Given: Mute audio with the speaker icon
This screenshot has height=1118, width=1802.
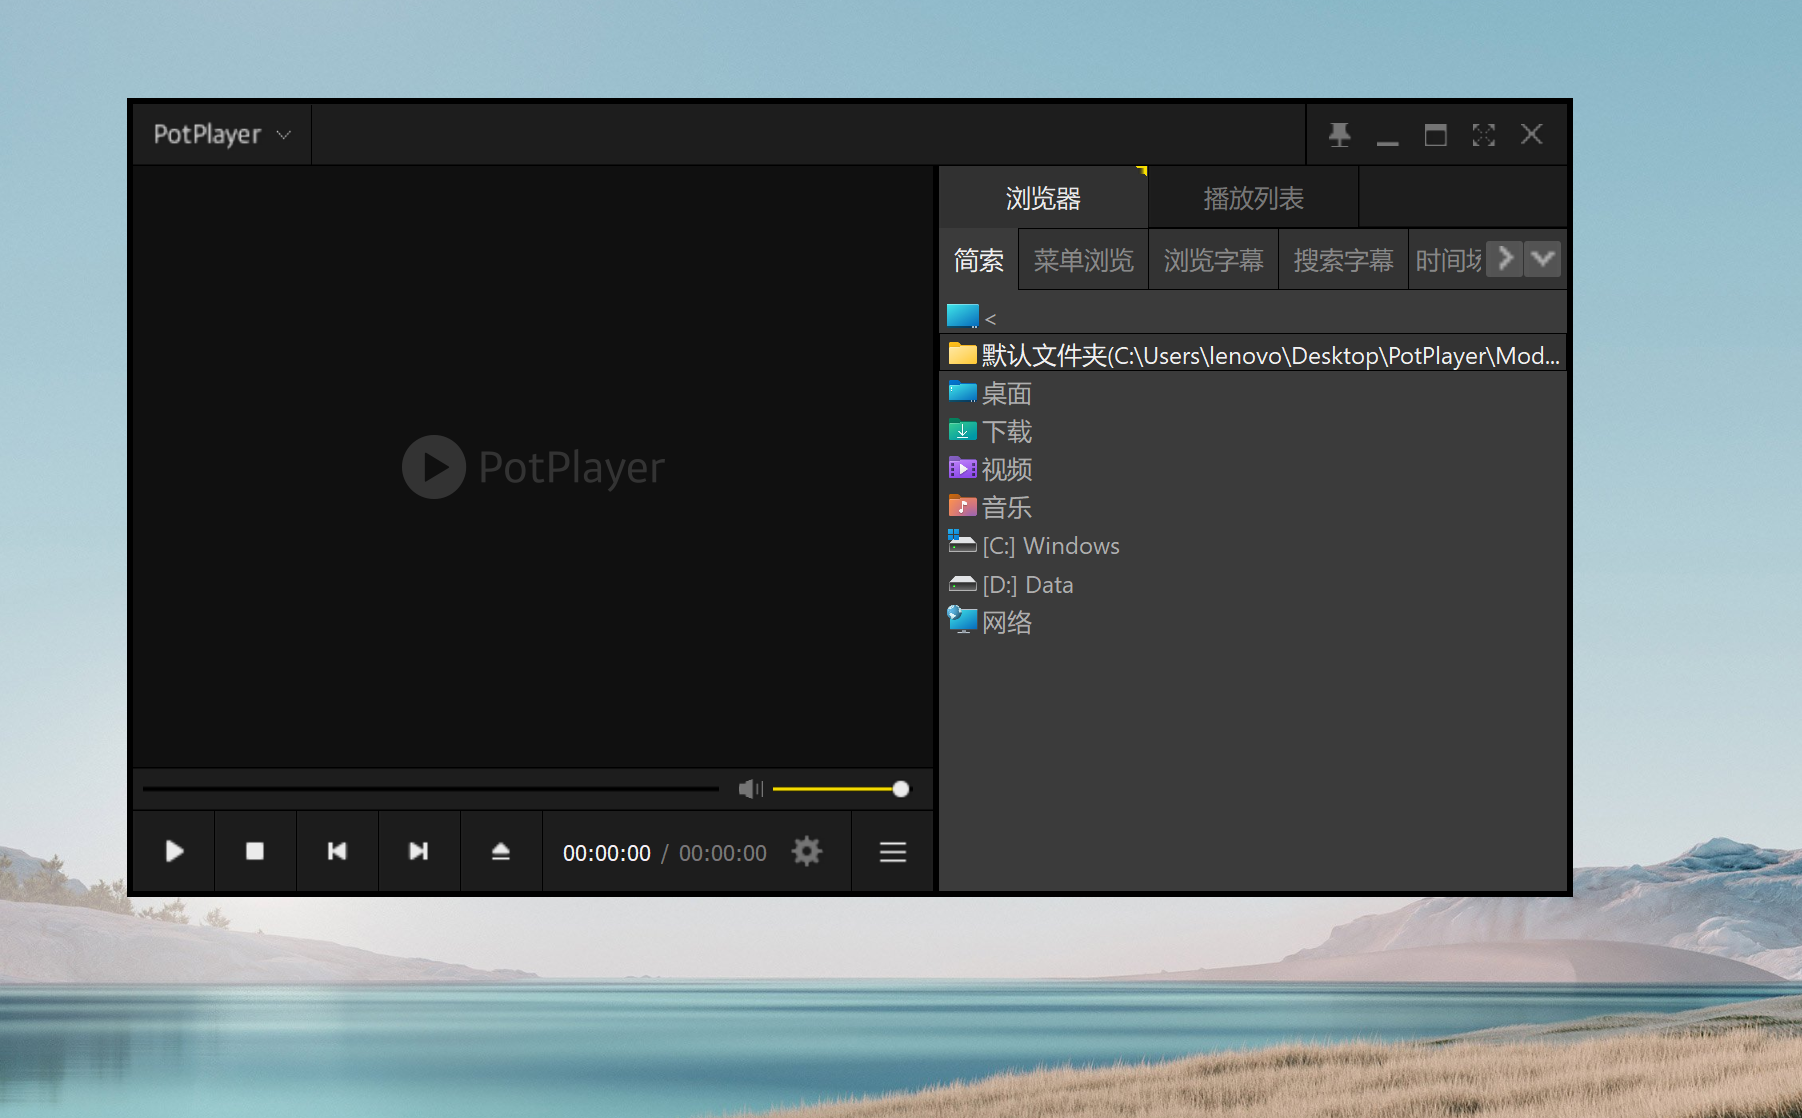Looking at the screenshot, I should click(750, 789).
